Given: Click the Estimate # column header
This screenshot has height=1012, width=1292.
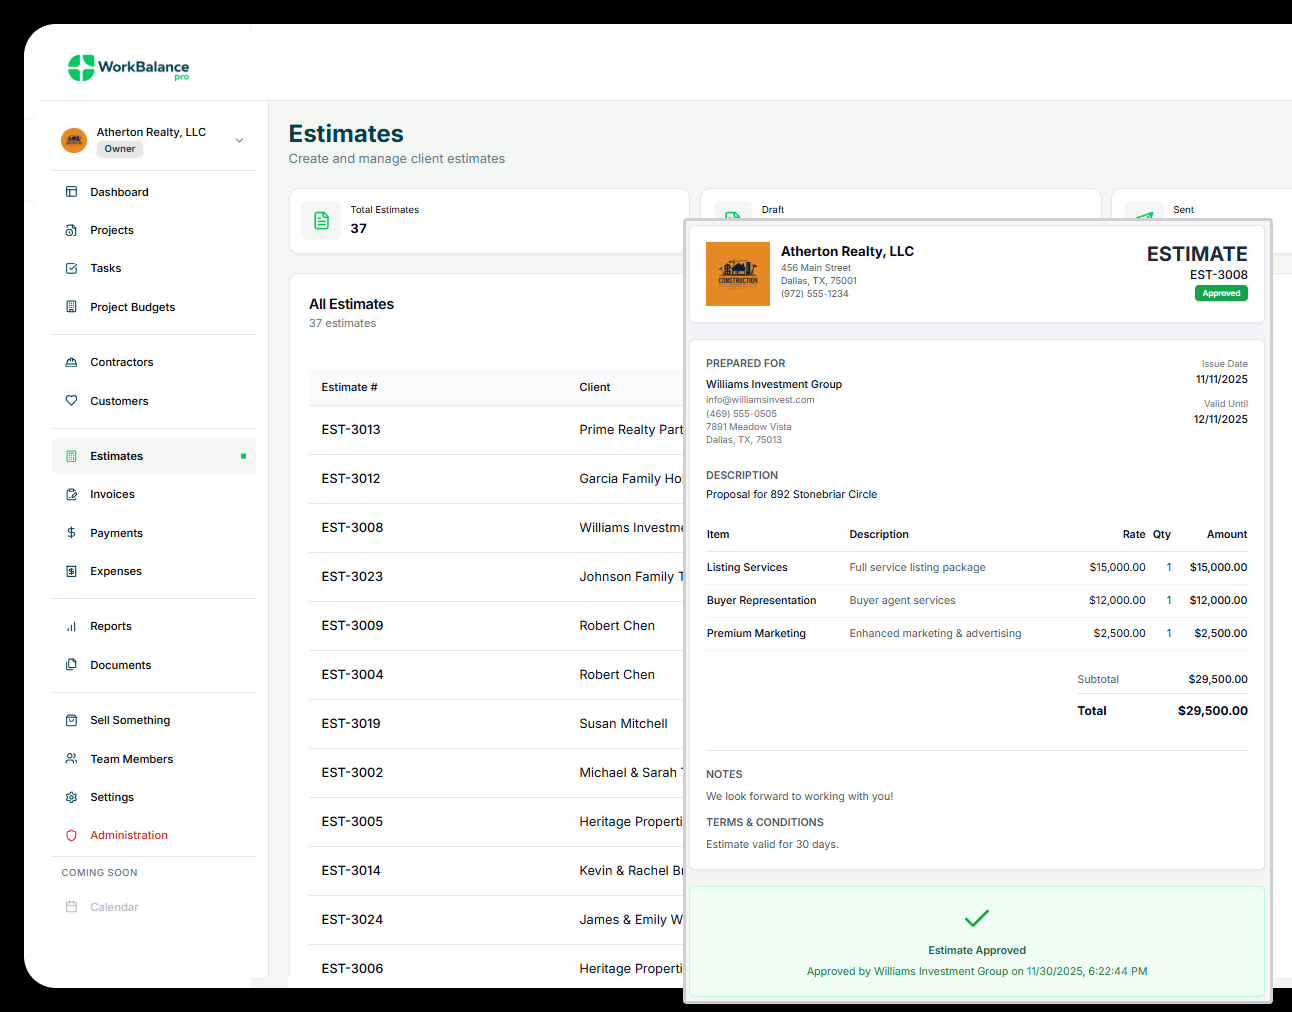Looking at the screenshot, I should point(349,387).
